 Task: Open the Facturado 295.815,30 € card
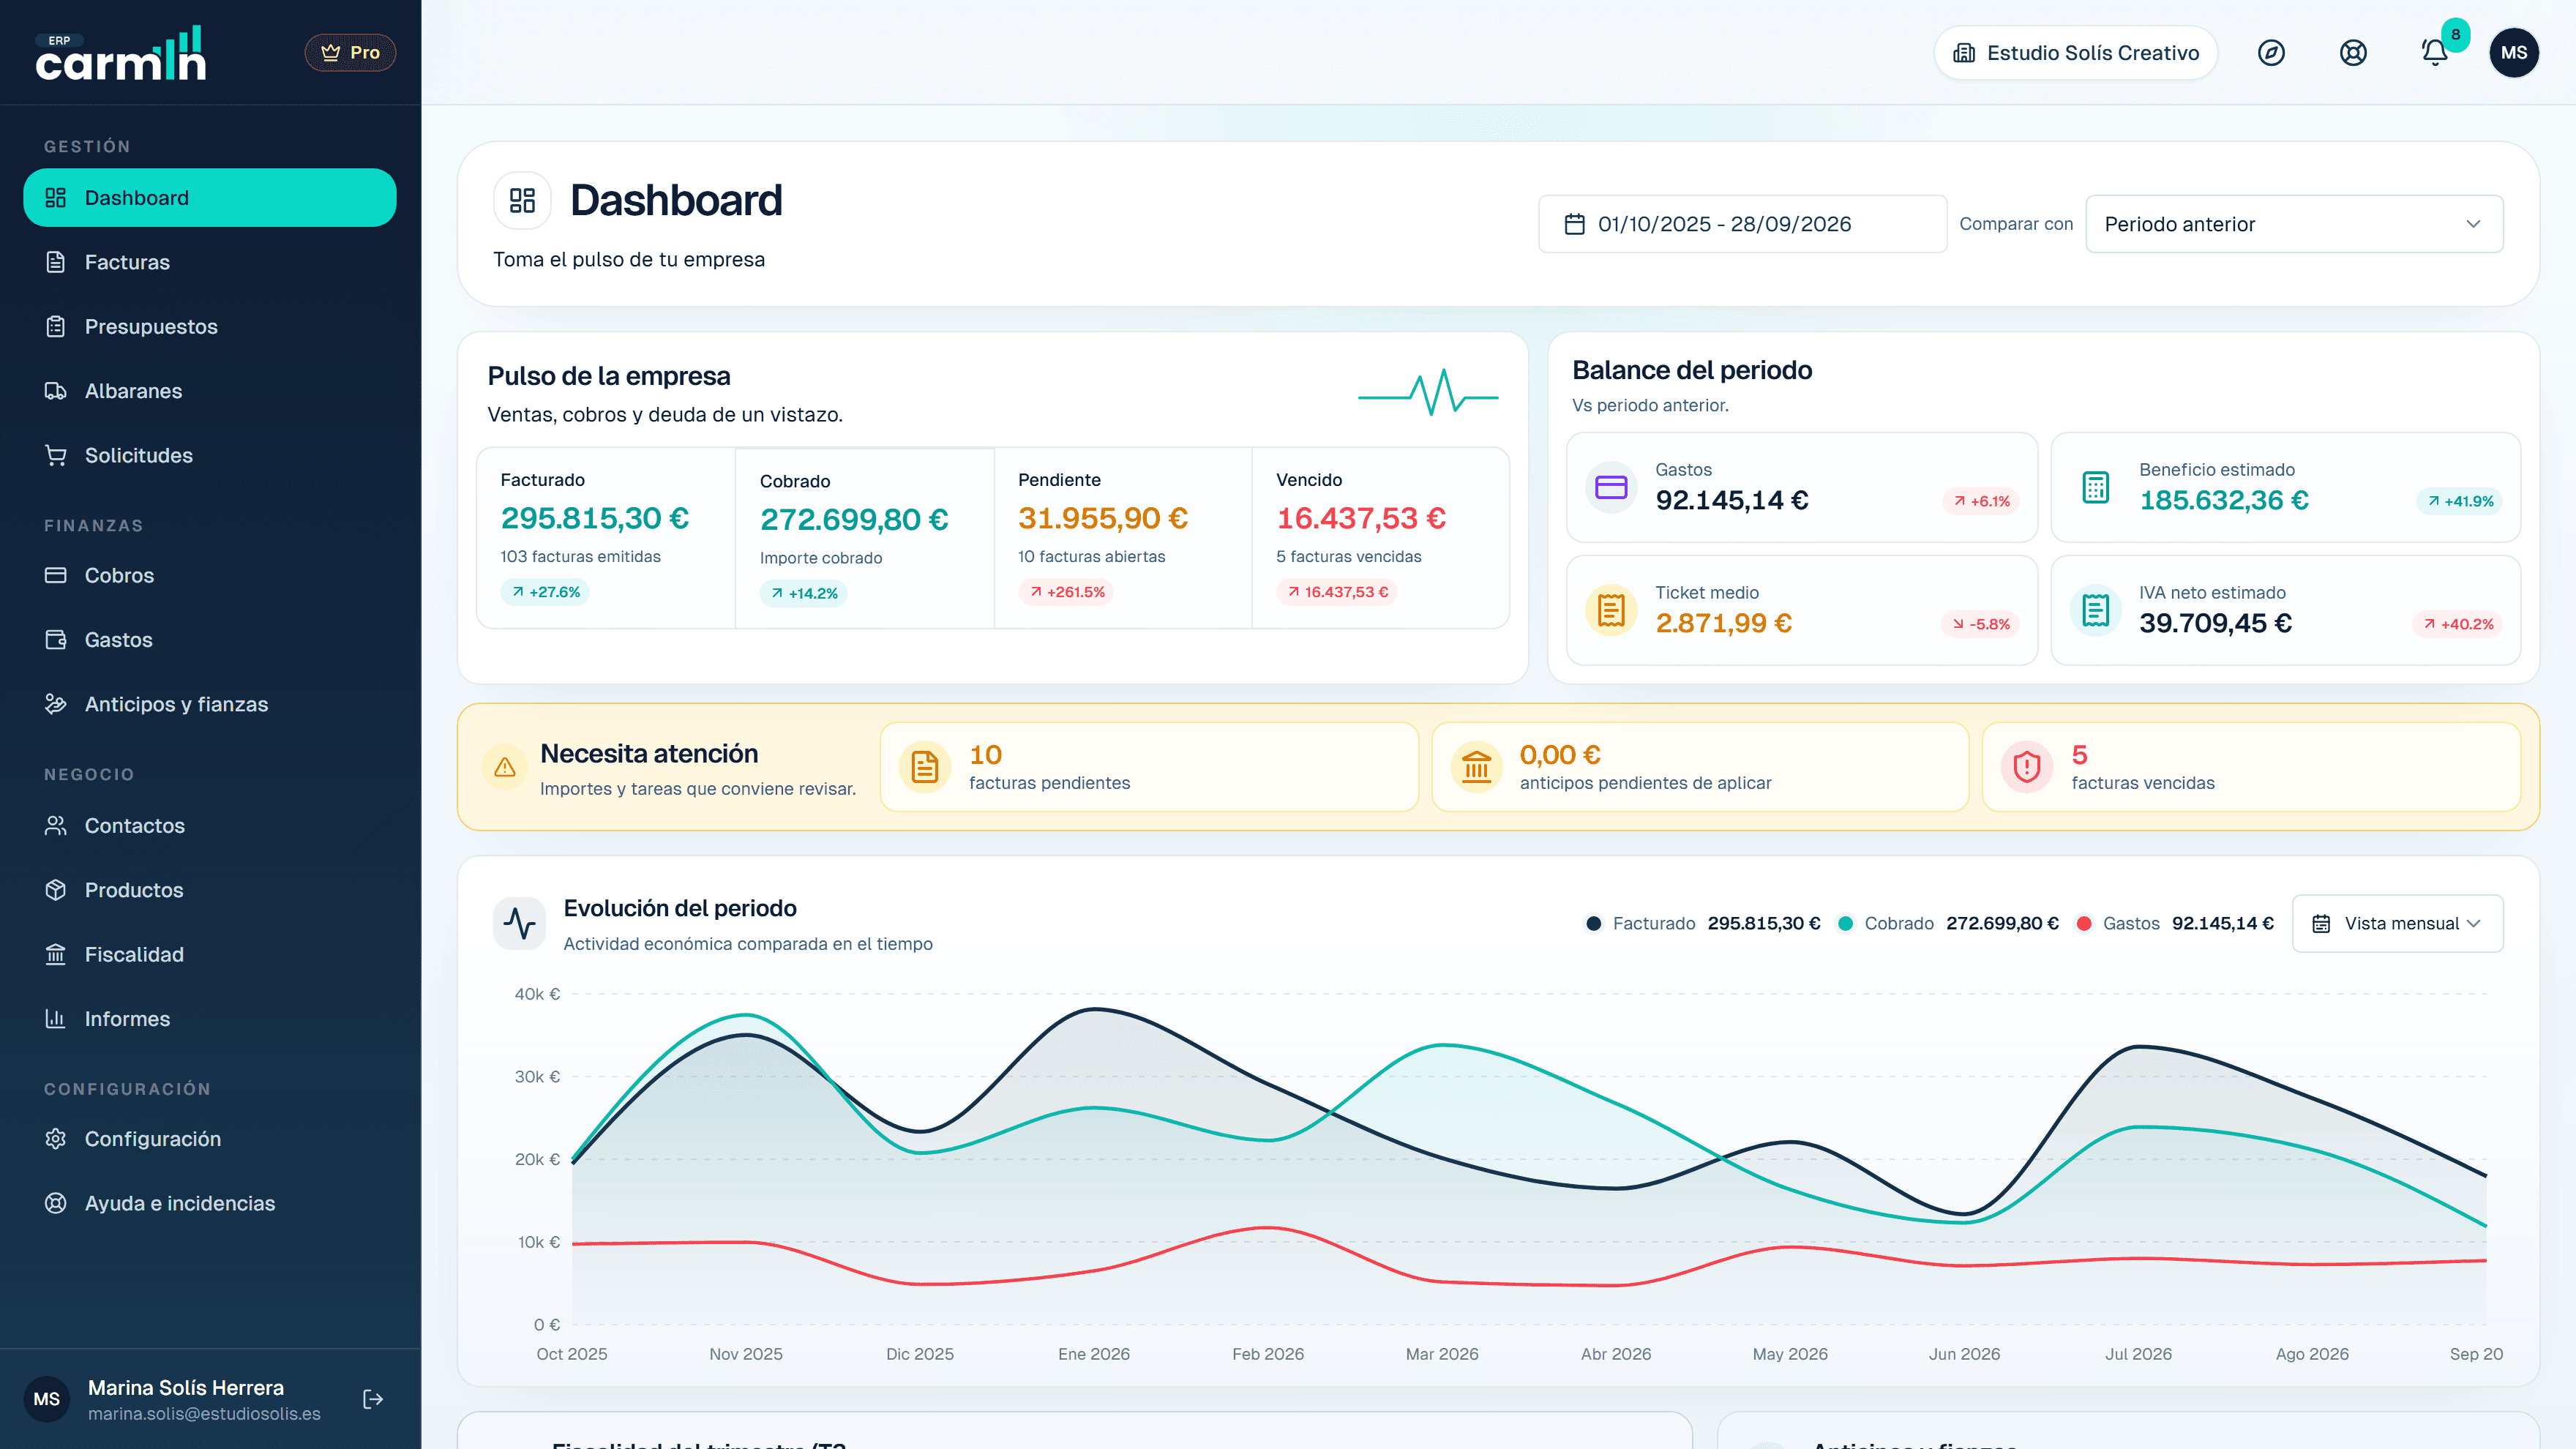606,538
